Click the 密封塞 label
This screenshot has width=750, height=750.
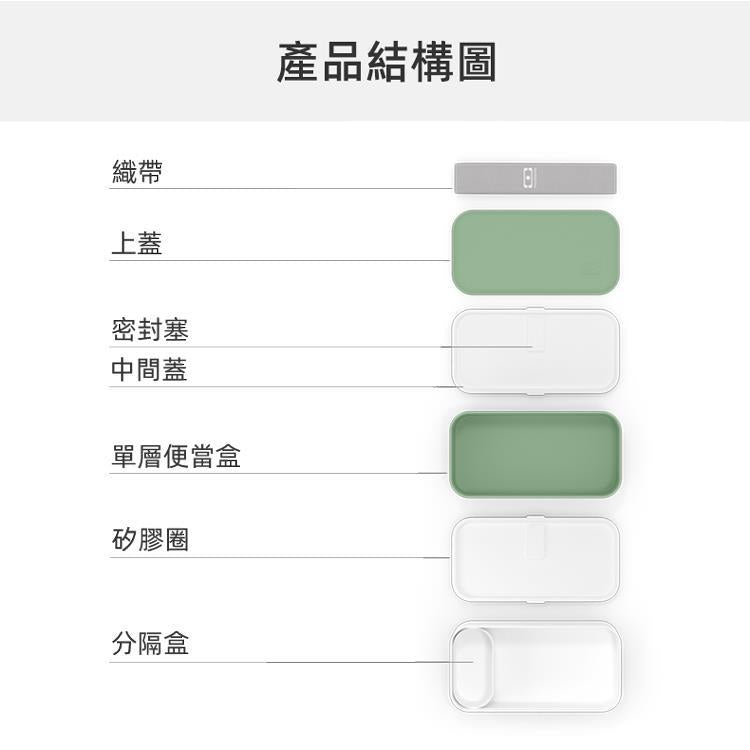click(x=149, y=329)
